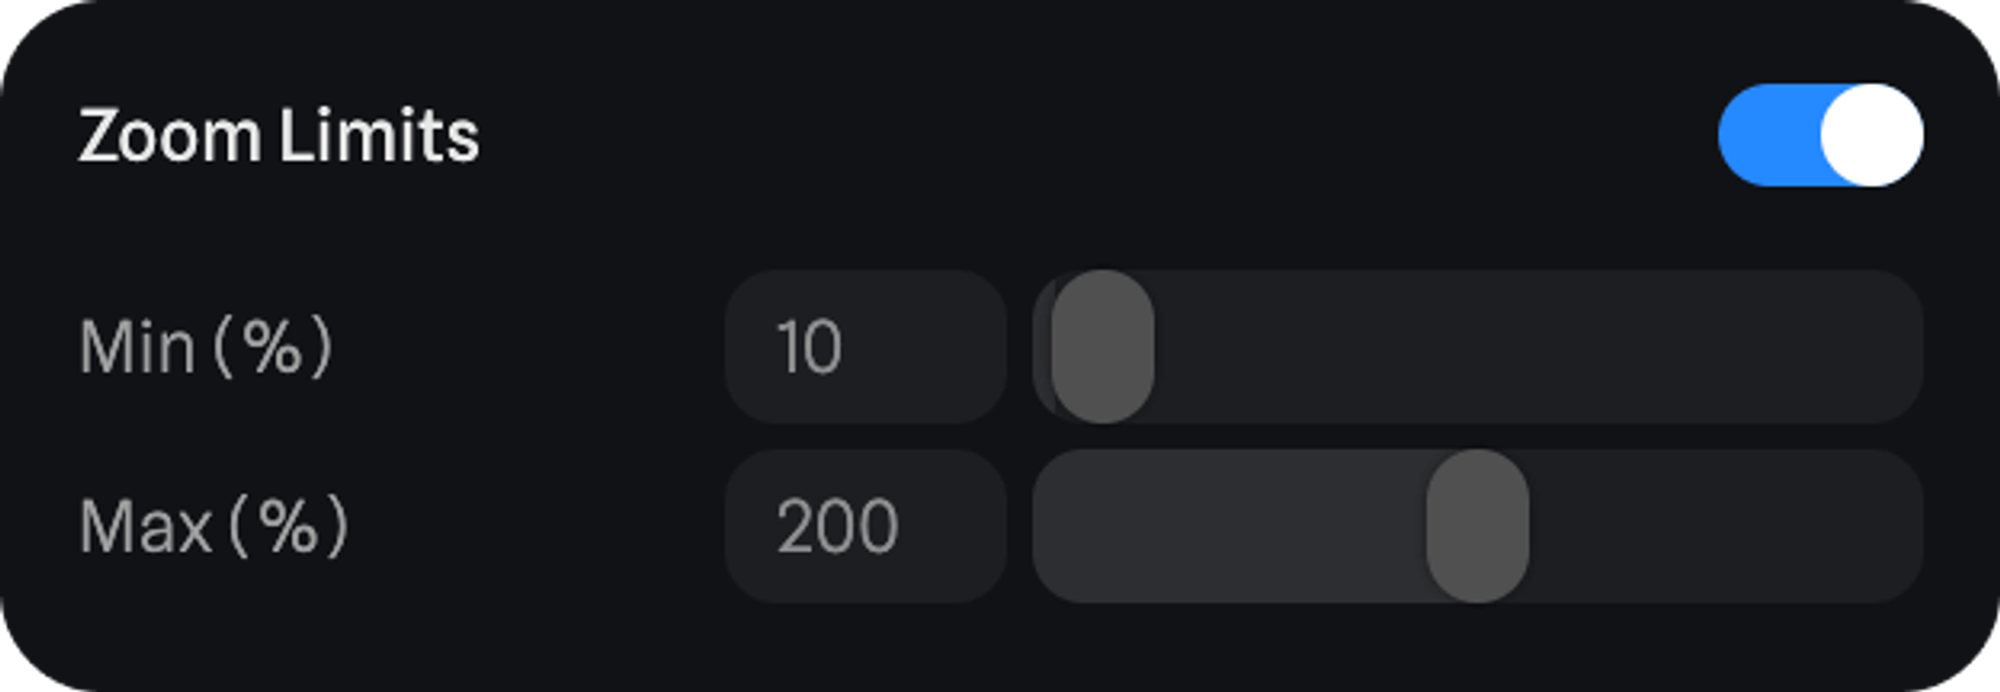
Task: Click the middle of the Min slider track
Action: coord(1478,347)
